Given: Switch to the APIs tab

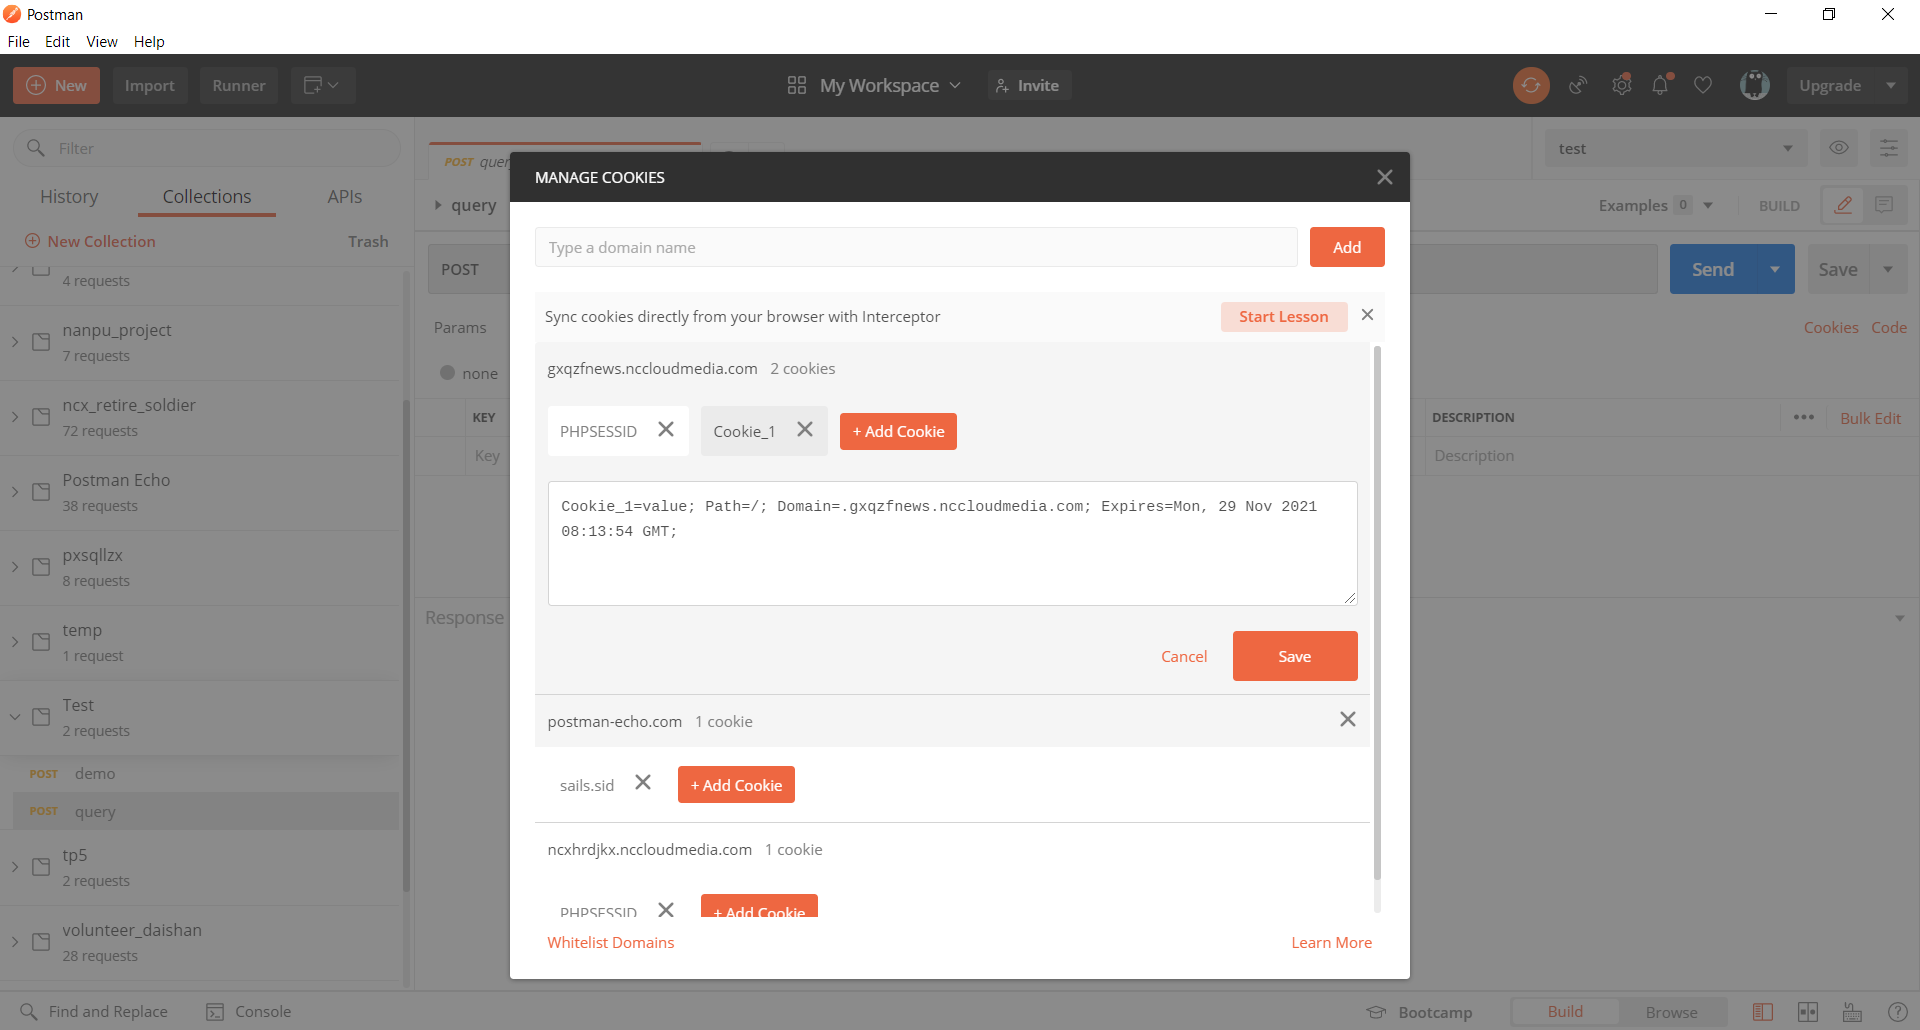Looking at the screenshot, I should tap(345, 197).
